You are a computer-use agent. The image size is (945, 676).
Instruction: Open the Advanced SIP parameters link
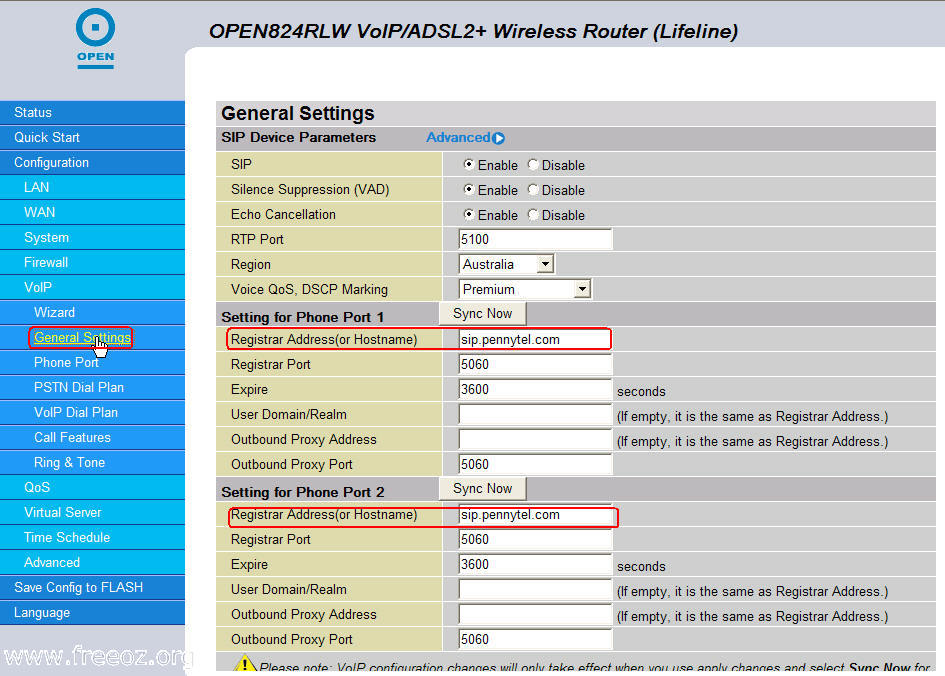458,138
